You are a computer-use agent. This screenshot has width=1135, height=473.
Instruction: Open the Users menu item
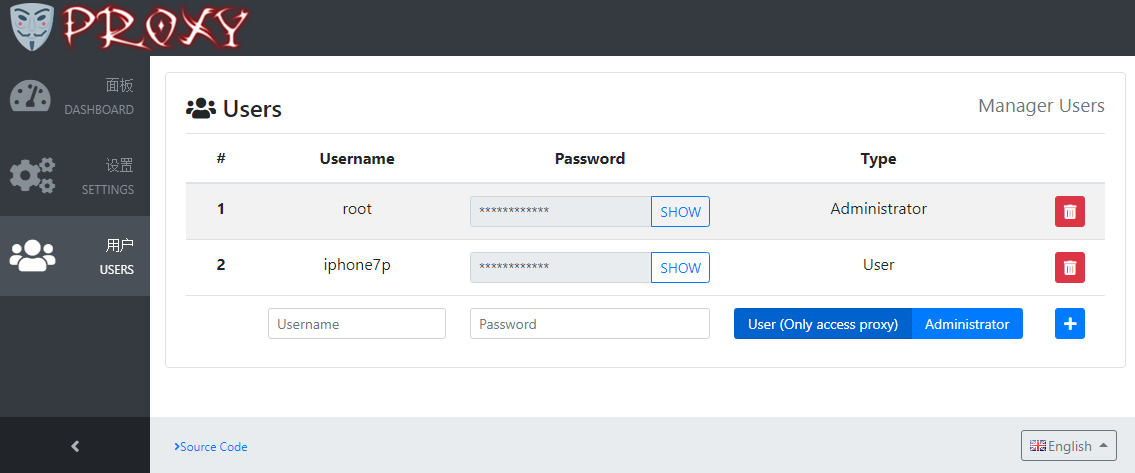[x=75, y=256]
